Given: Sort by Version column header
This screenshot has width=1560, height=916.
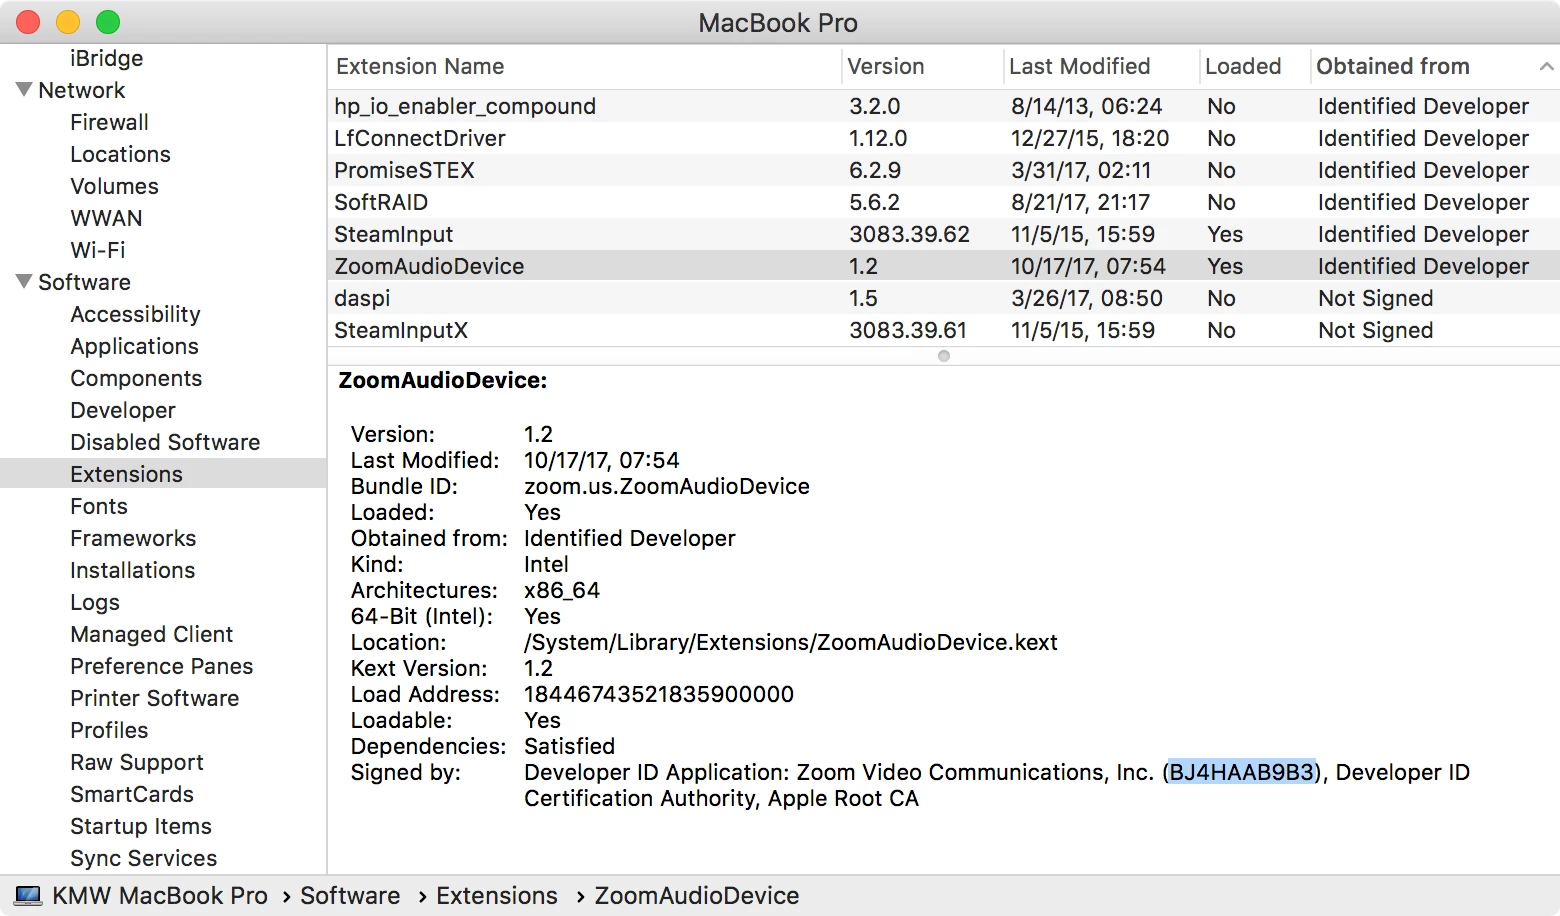Looking at the screenshot, I should pyautogui.click(x=922, y=66).
